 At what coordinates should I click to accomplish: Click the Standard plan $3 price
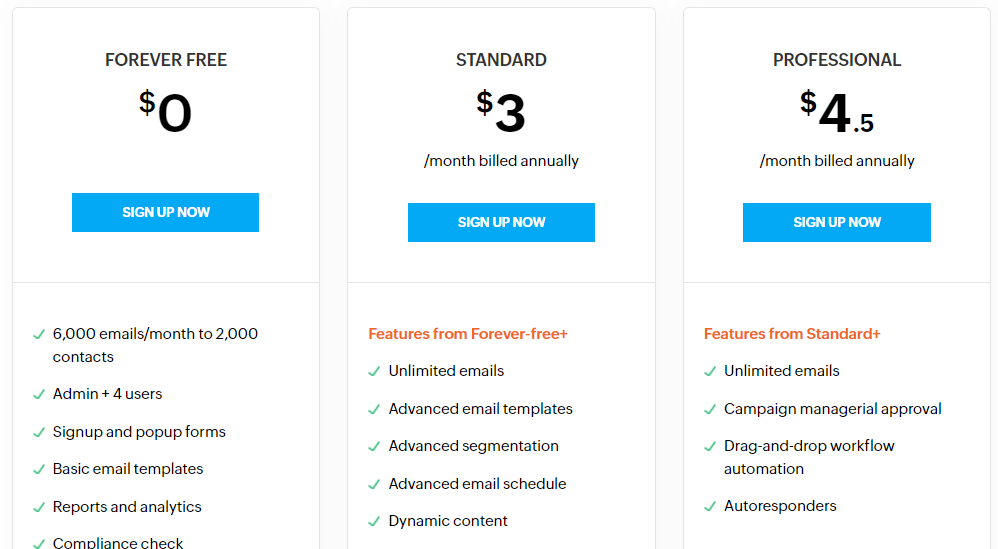click(x=501, y=111)
